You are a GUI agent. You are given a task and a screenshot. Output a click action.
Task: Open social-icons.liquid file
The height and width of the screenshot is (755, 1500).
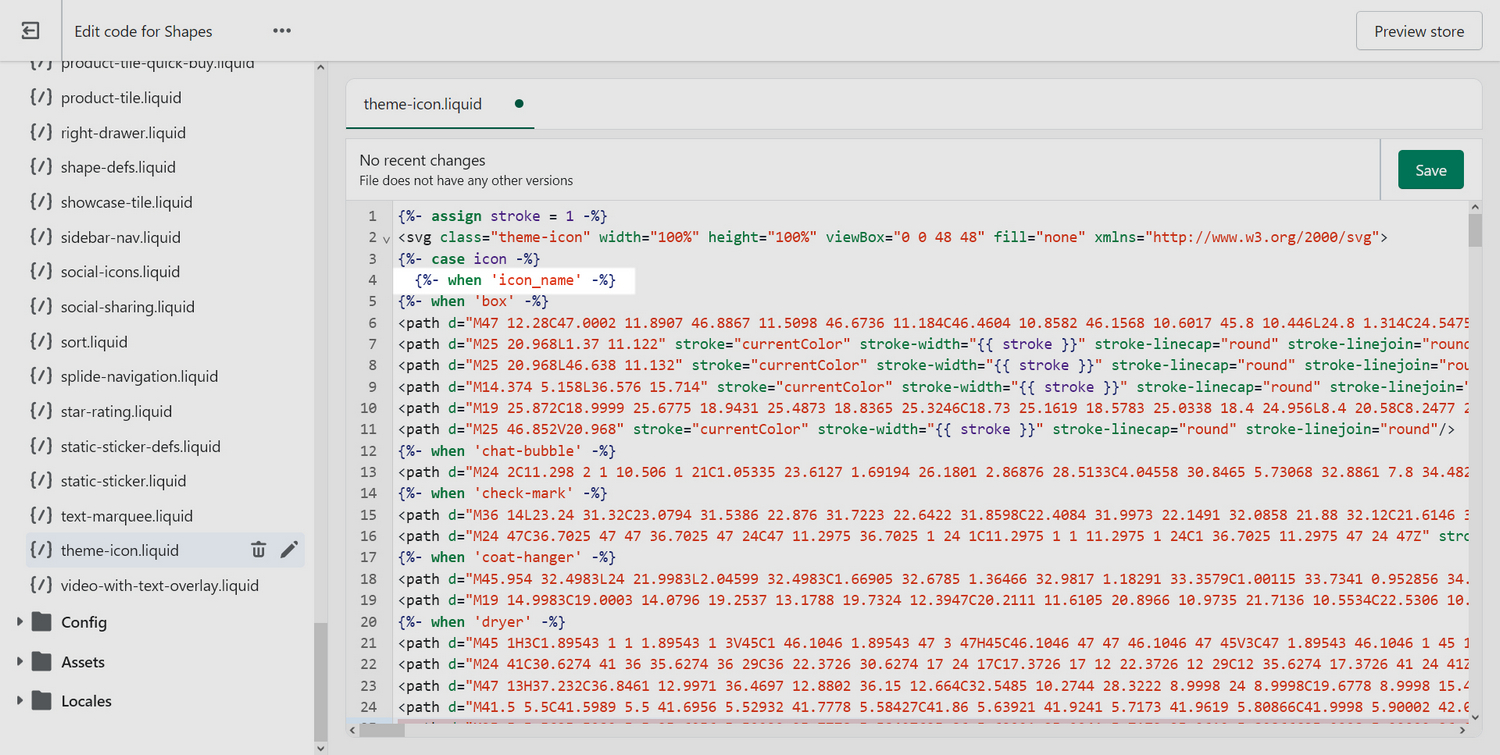click(x=120, y=271)
